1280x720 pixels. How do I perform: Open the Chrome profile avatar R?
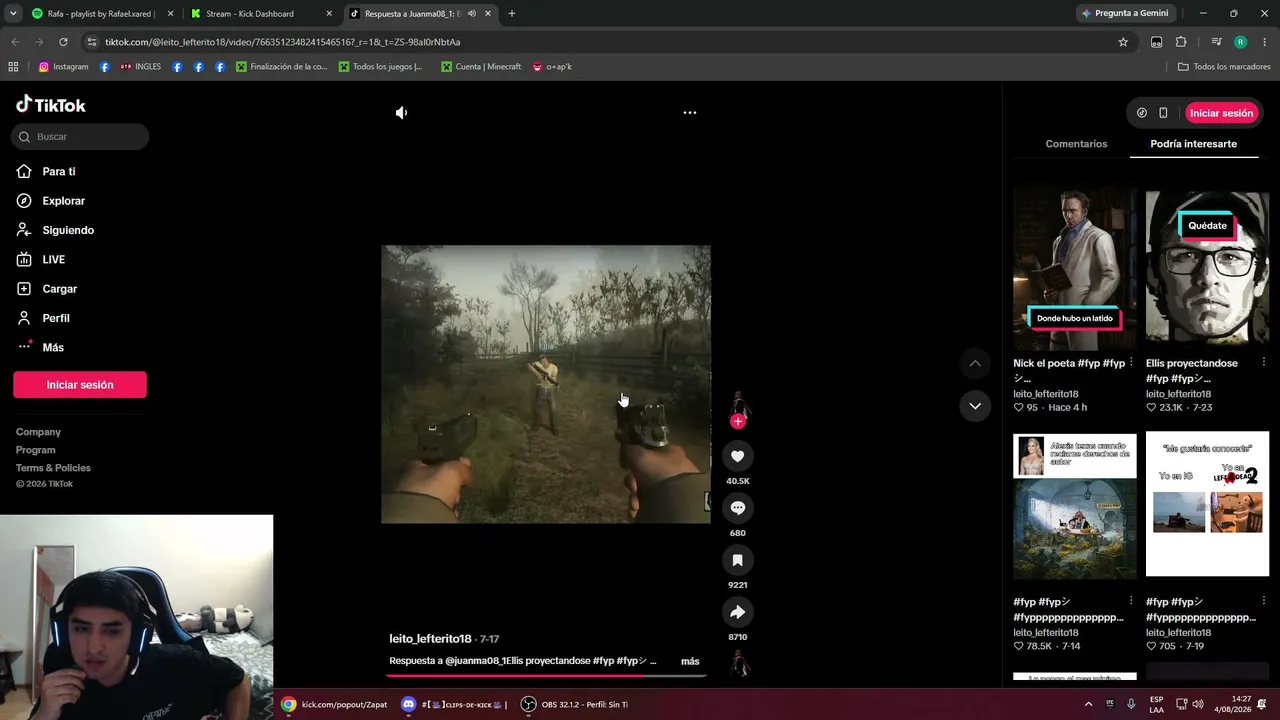(x=1240, y=42)
